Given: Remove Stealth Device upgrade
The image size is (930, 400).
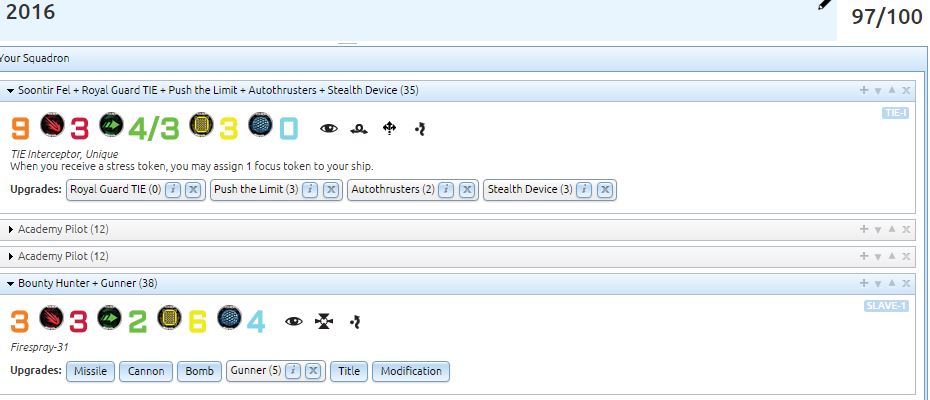Looking at the screenshot, I should [604, 189].
